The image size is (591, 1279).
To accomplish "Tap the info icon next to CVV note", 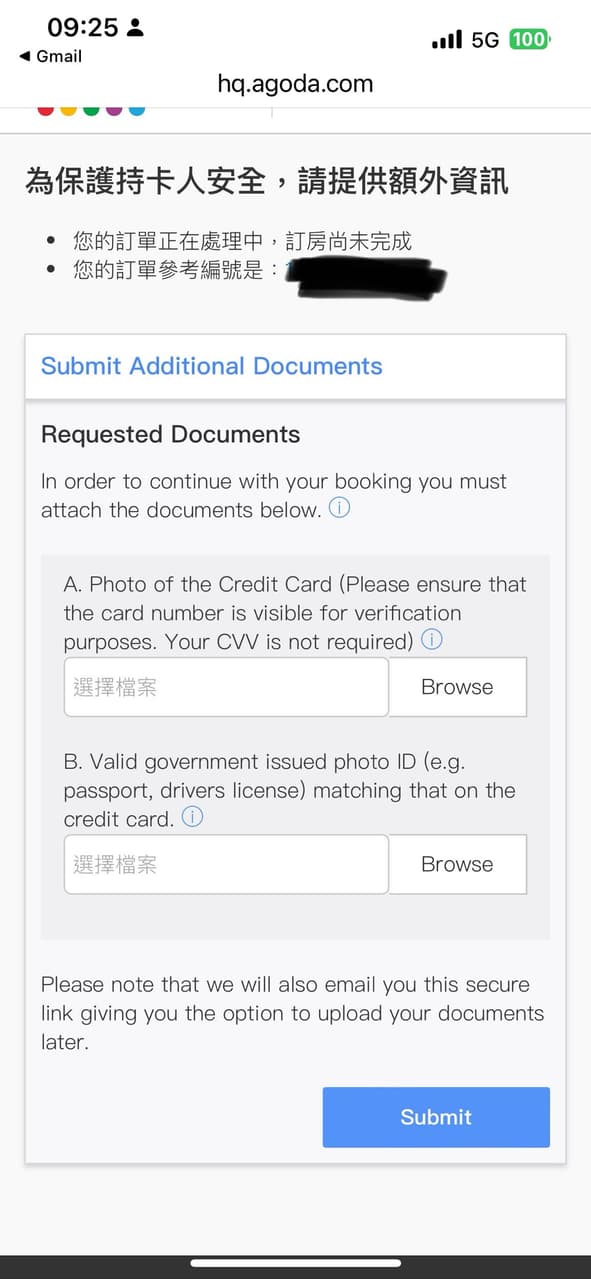I will (x=432, y=640).
